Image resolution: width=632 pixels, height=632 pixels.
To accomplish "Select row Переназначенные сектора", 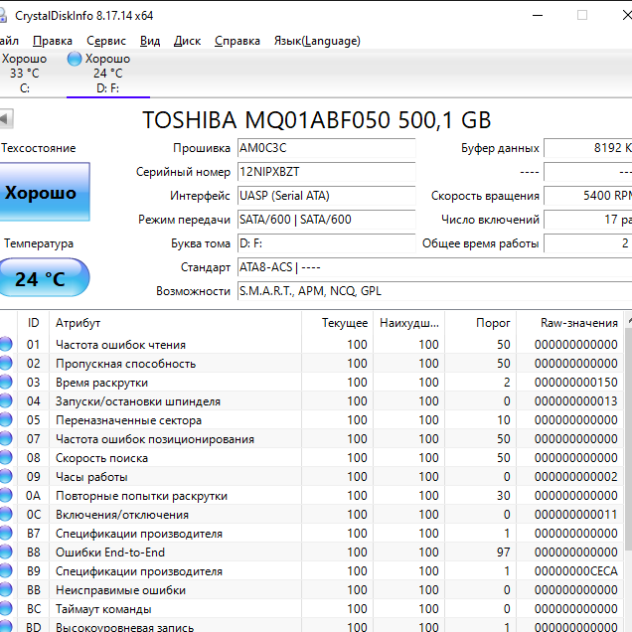I will click(x=312, y=420).
